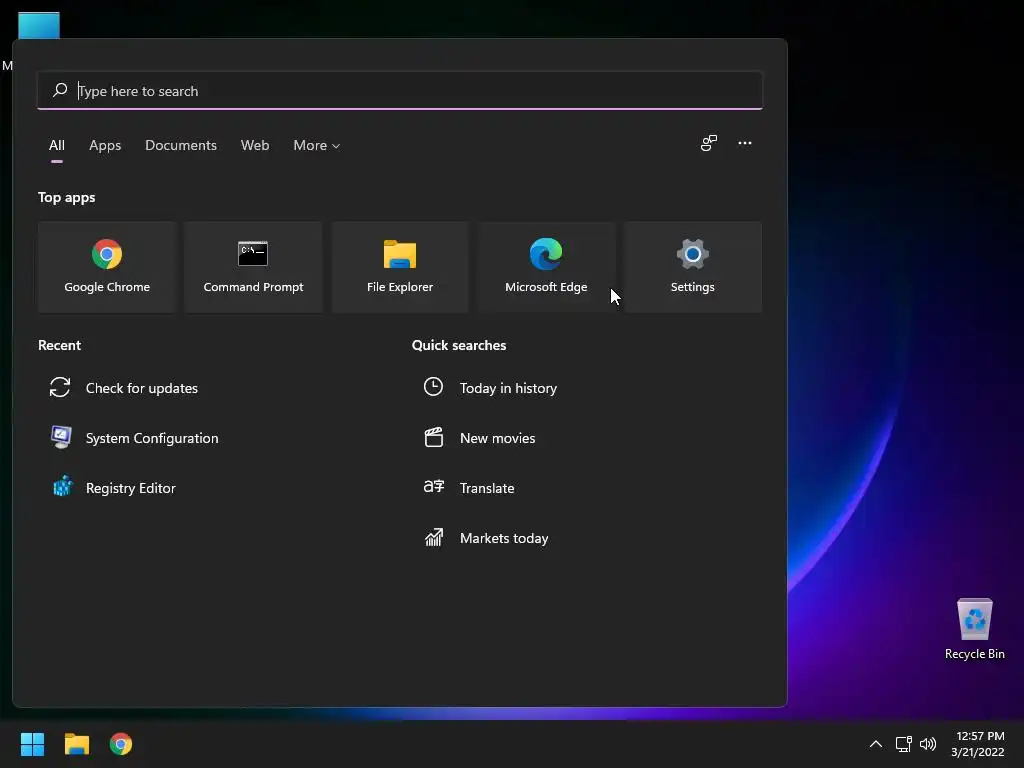Open recent System Configuration

(x=135, y=438)
